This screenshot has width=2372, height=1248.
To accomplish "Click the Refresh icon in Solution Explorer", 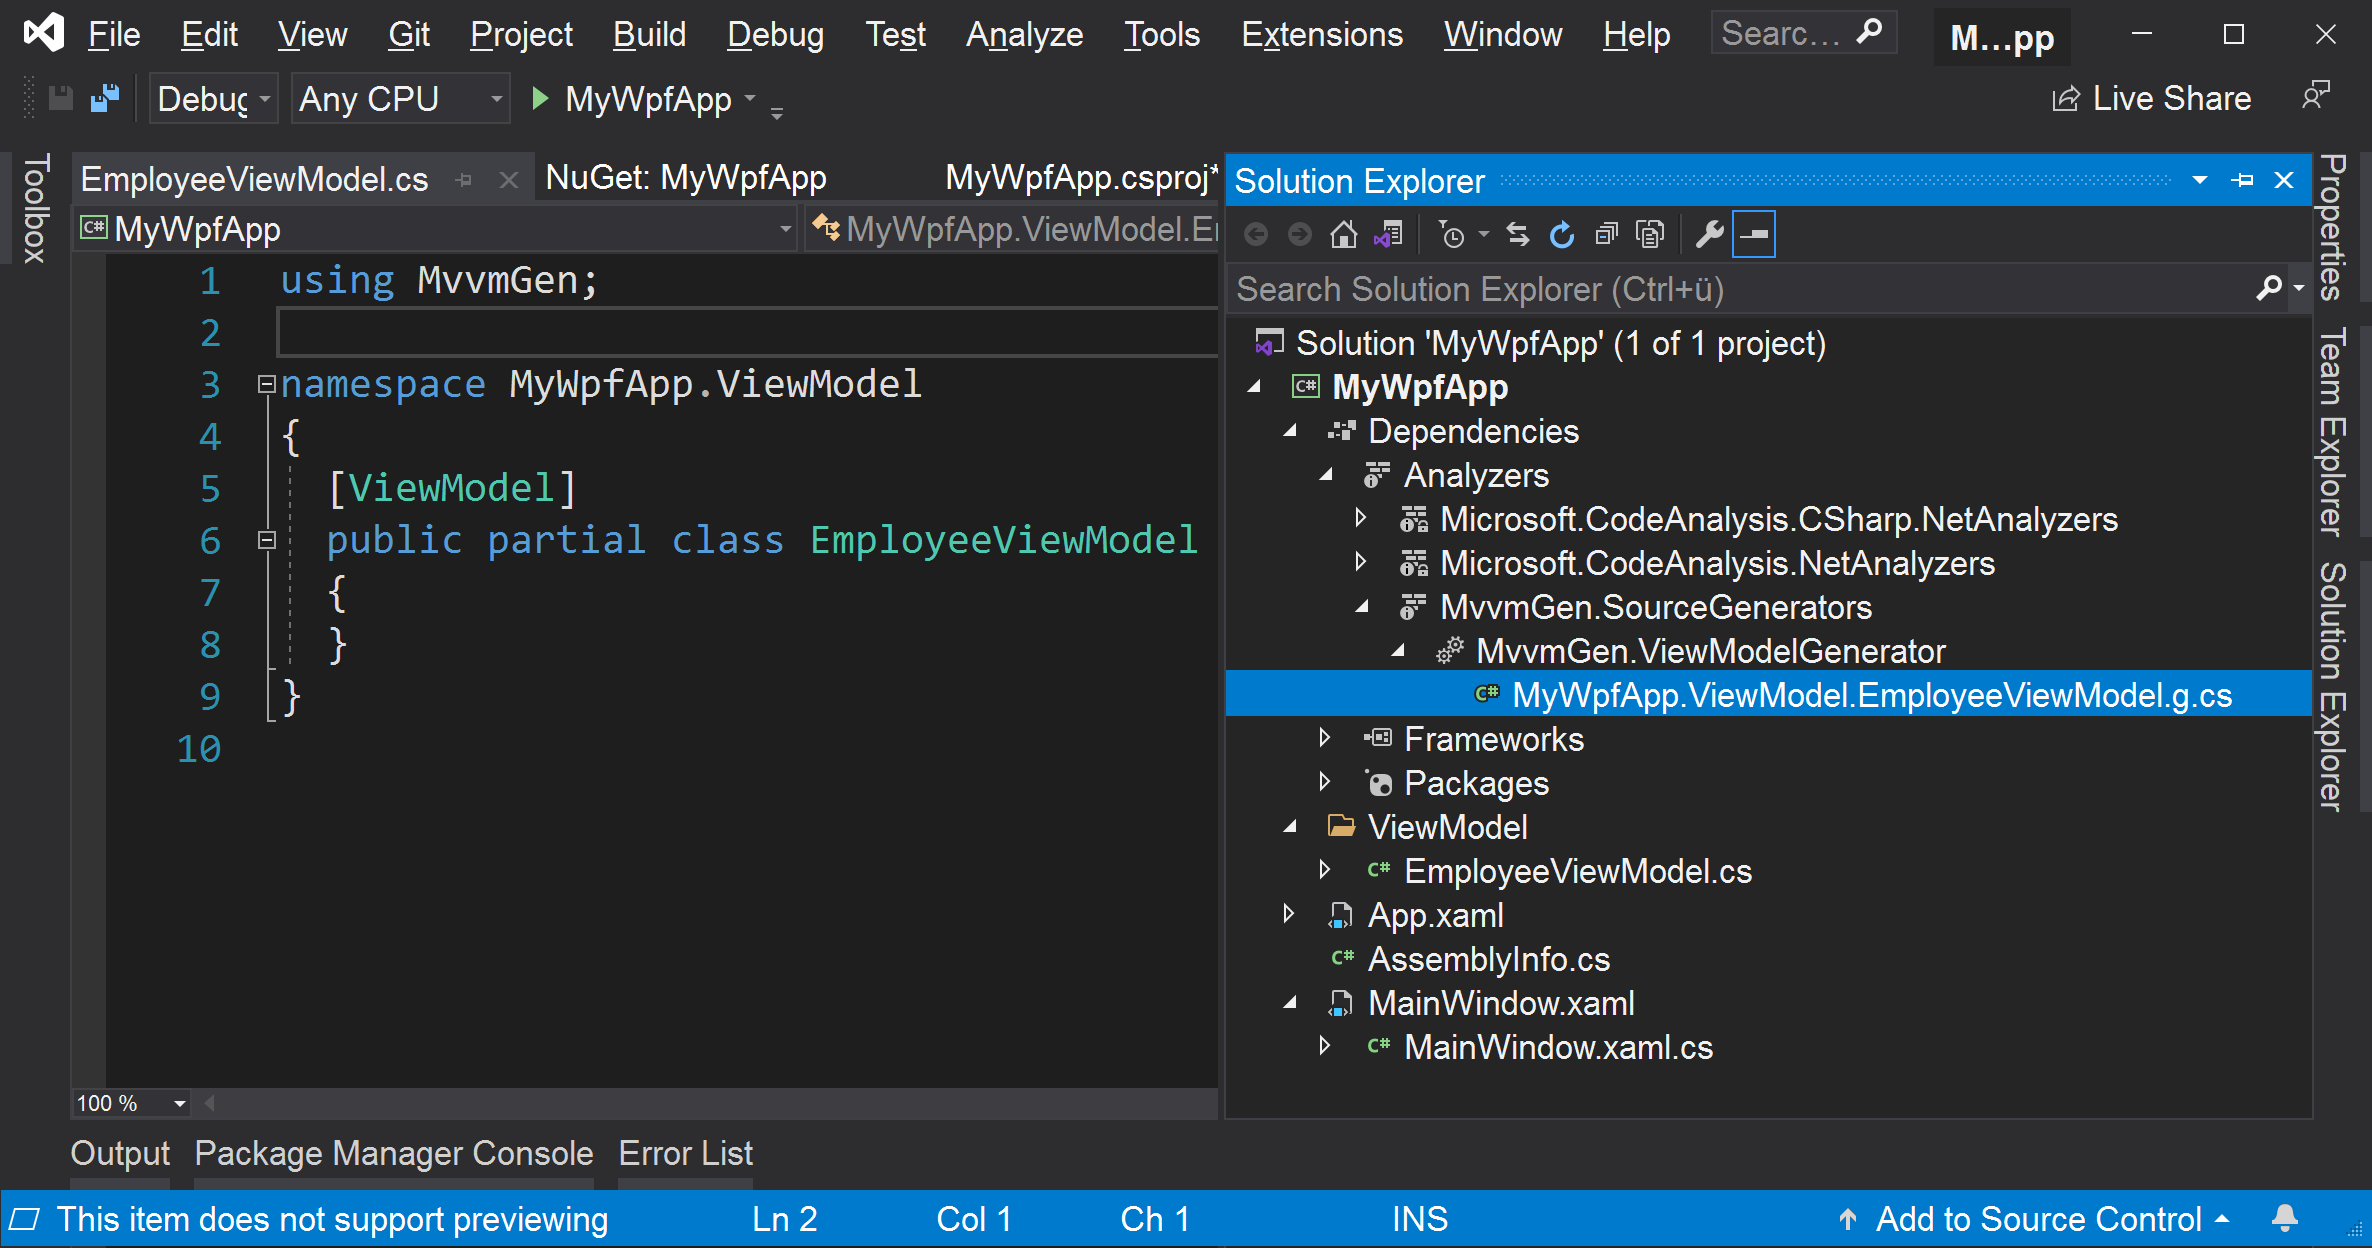I will pyautogui.click(x=1561, y=235).
